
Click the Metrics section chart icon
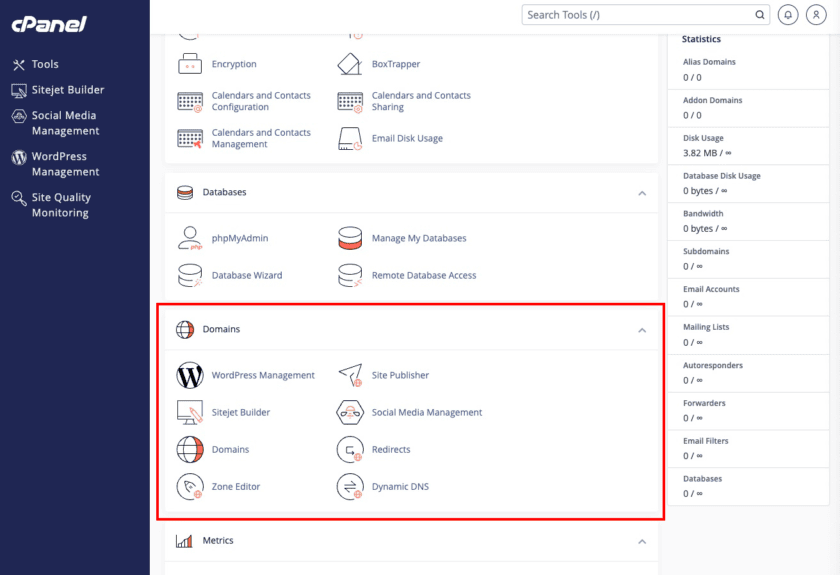point(184,541)
